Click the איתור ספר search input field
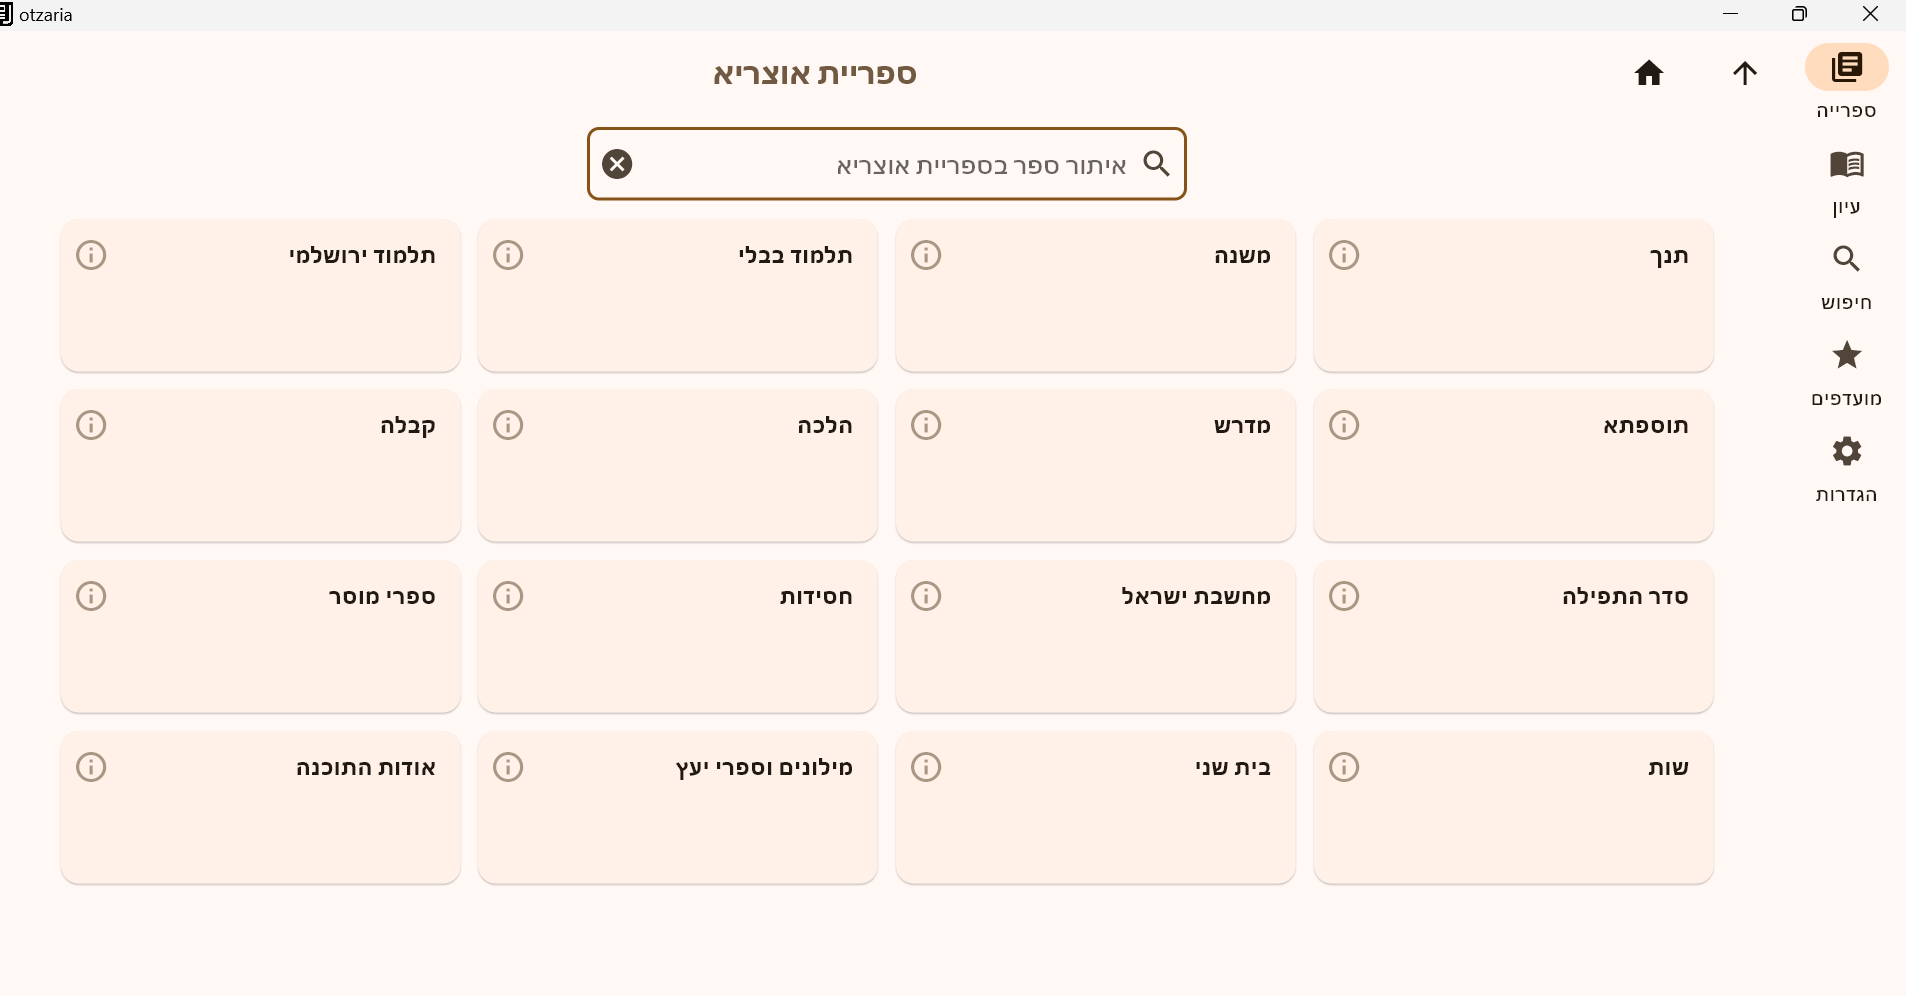 886,164
